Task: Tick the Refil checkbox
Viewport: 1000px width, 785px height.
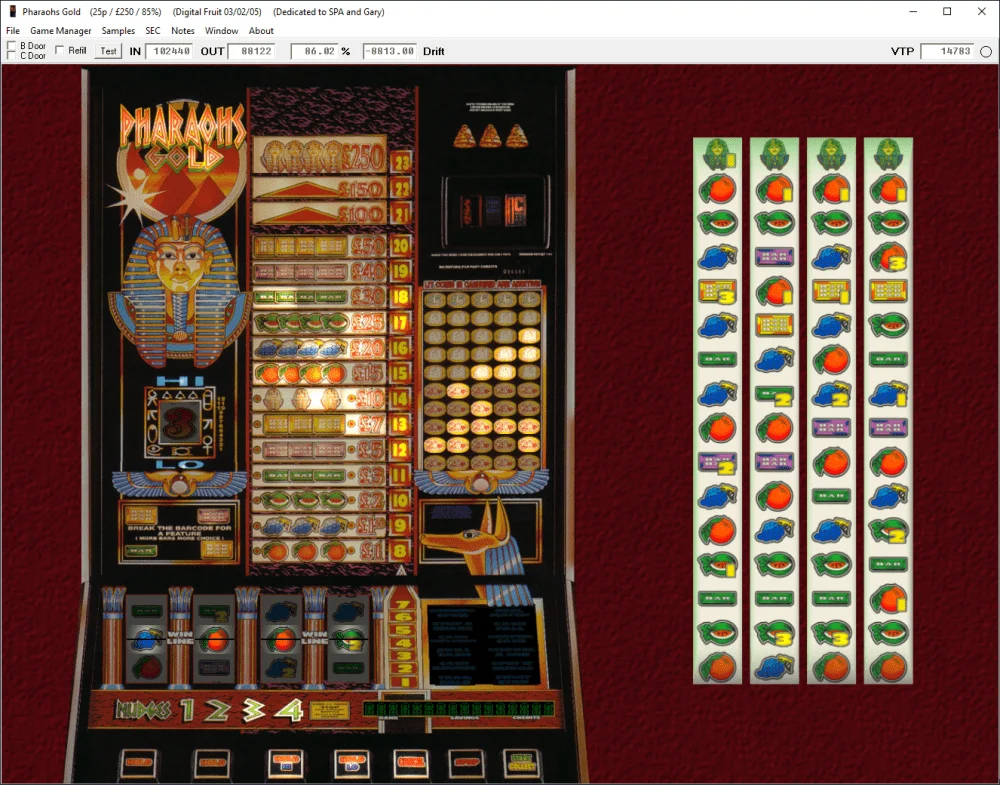Action: [59, 50]
